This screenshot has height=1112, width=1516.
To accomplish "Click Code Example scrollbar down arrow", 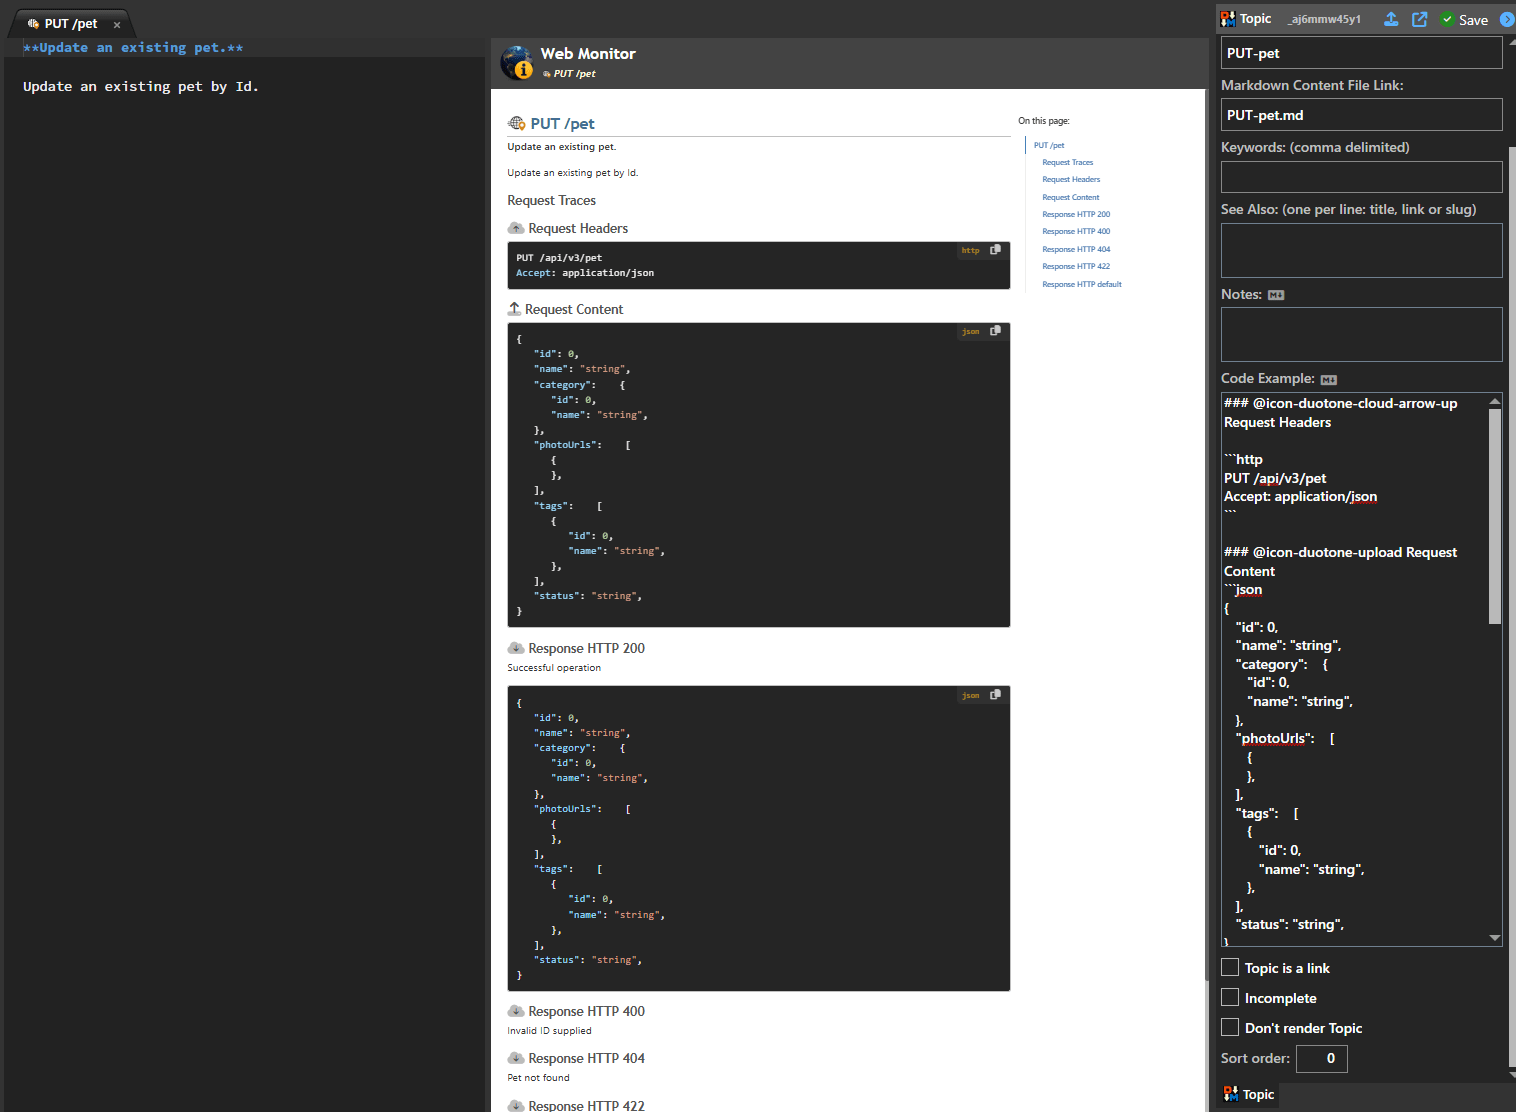I will 1495,938.
